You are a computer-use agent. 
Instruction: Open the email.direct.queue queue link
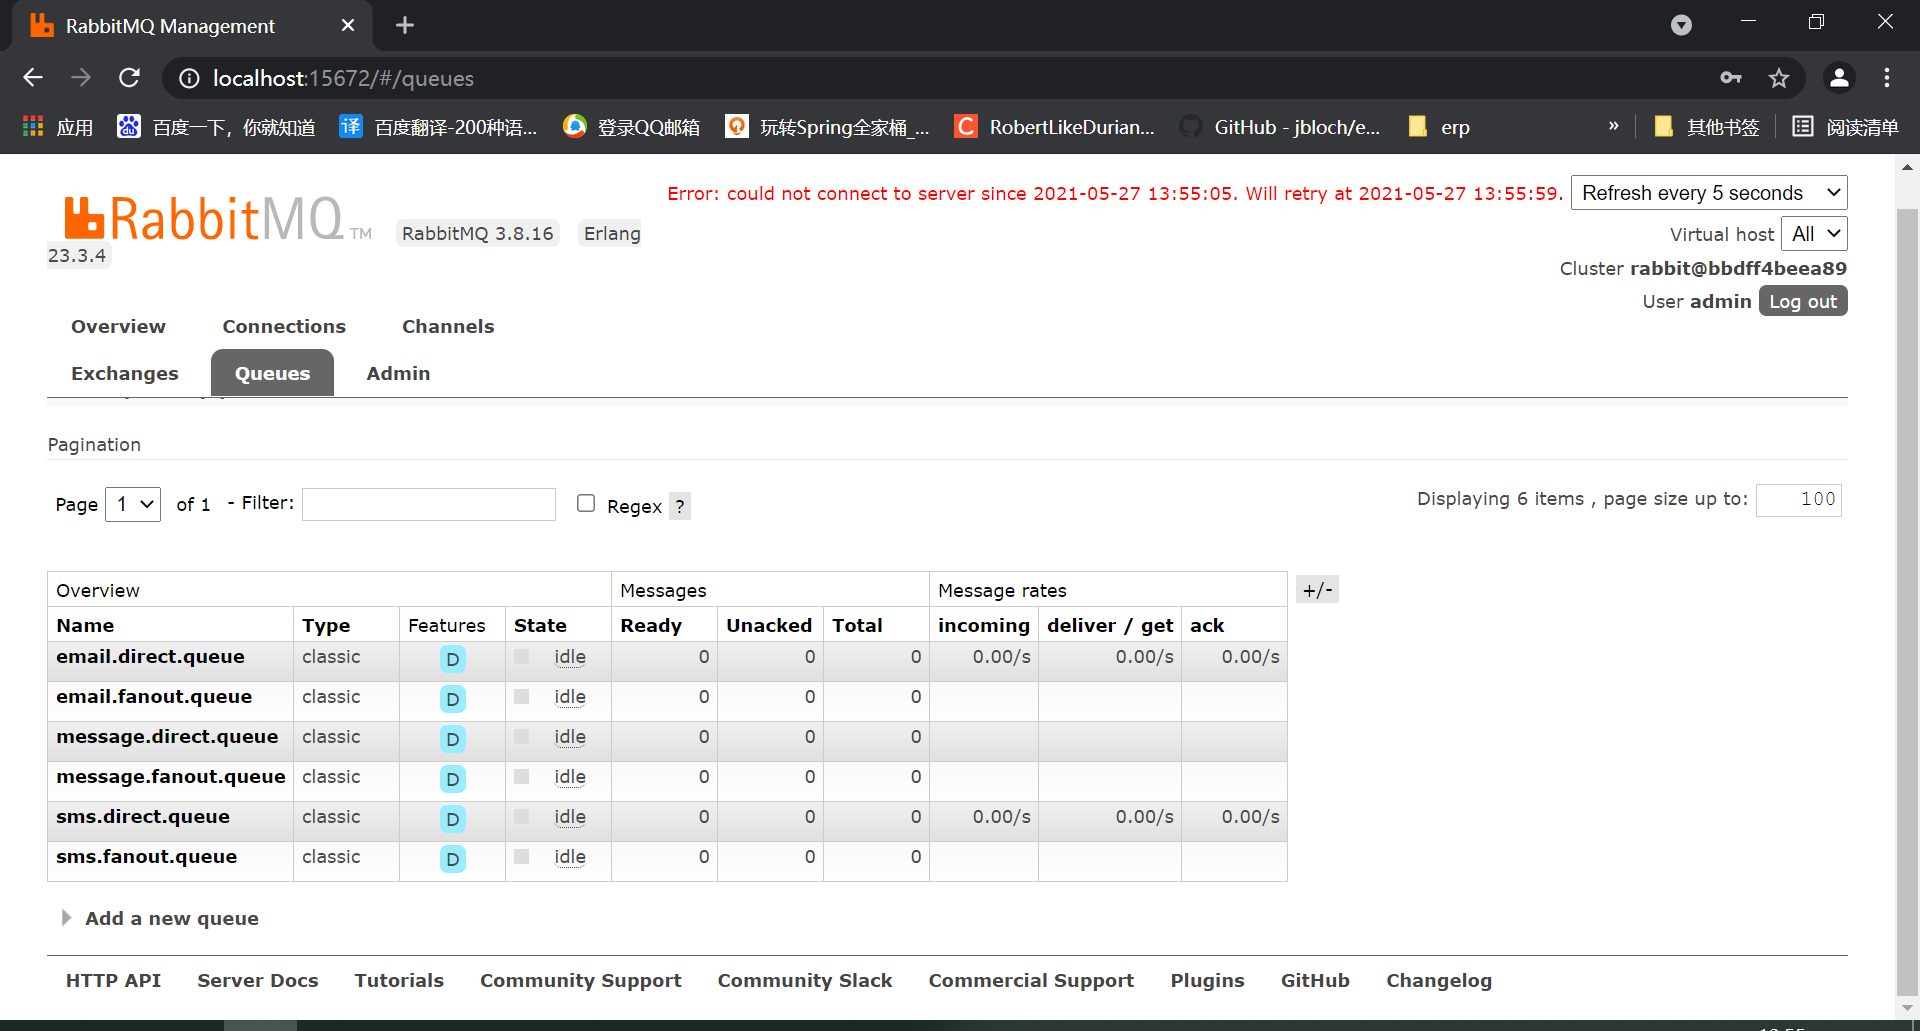[150, 657]
